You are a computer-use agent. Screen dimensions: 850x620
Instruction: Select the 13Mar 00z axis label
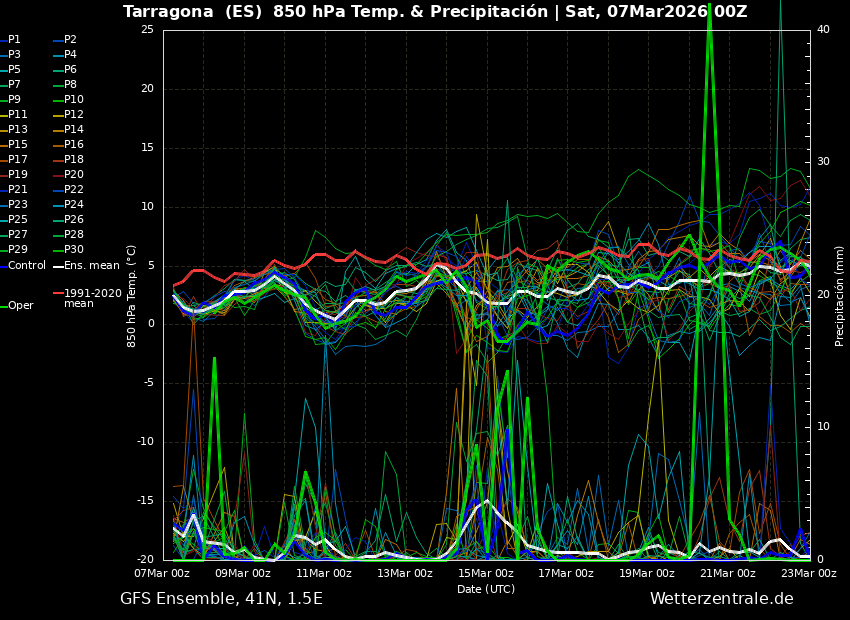405,573
